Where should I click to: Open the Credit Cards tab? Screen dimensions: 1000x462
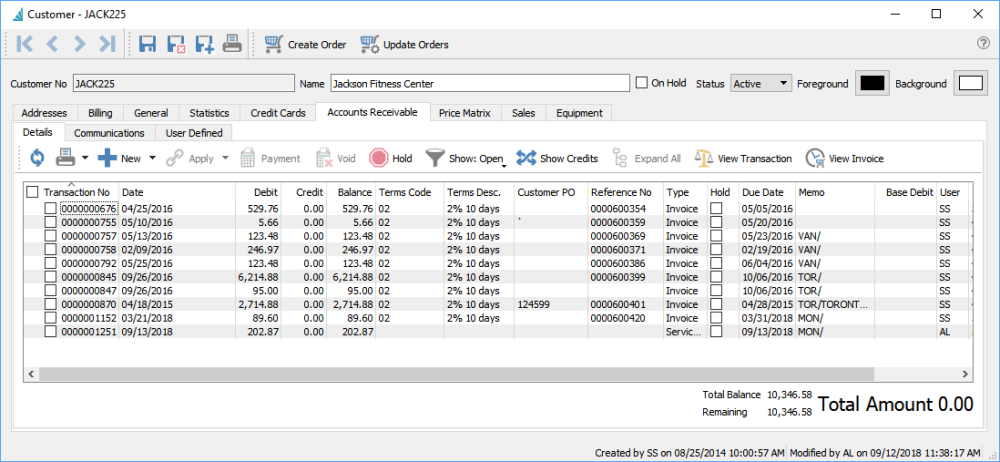point(277,113)
